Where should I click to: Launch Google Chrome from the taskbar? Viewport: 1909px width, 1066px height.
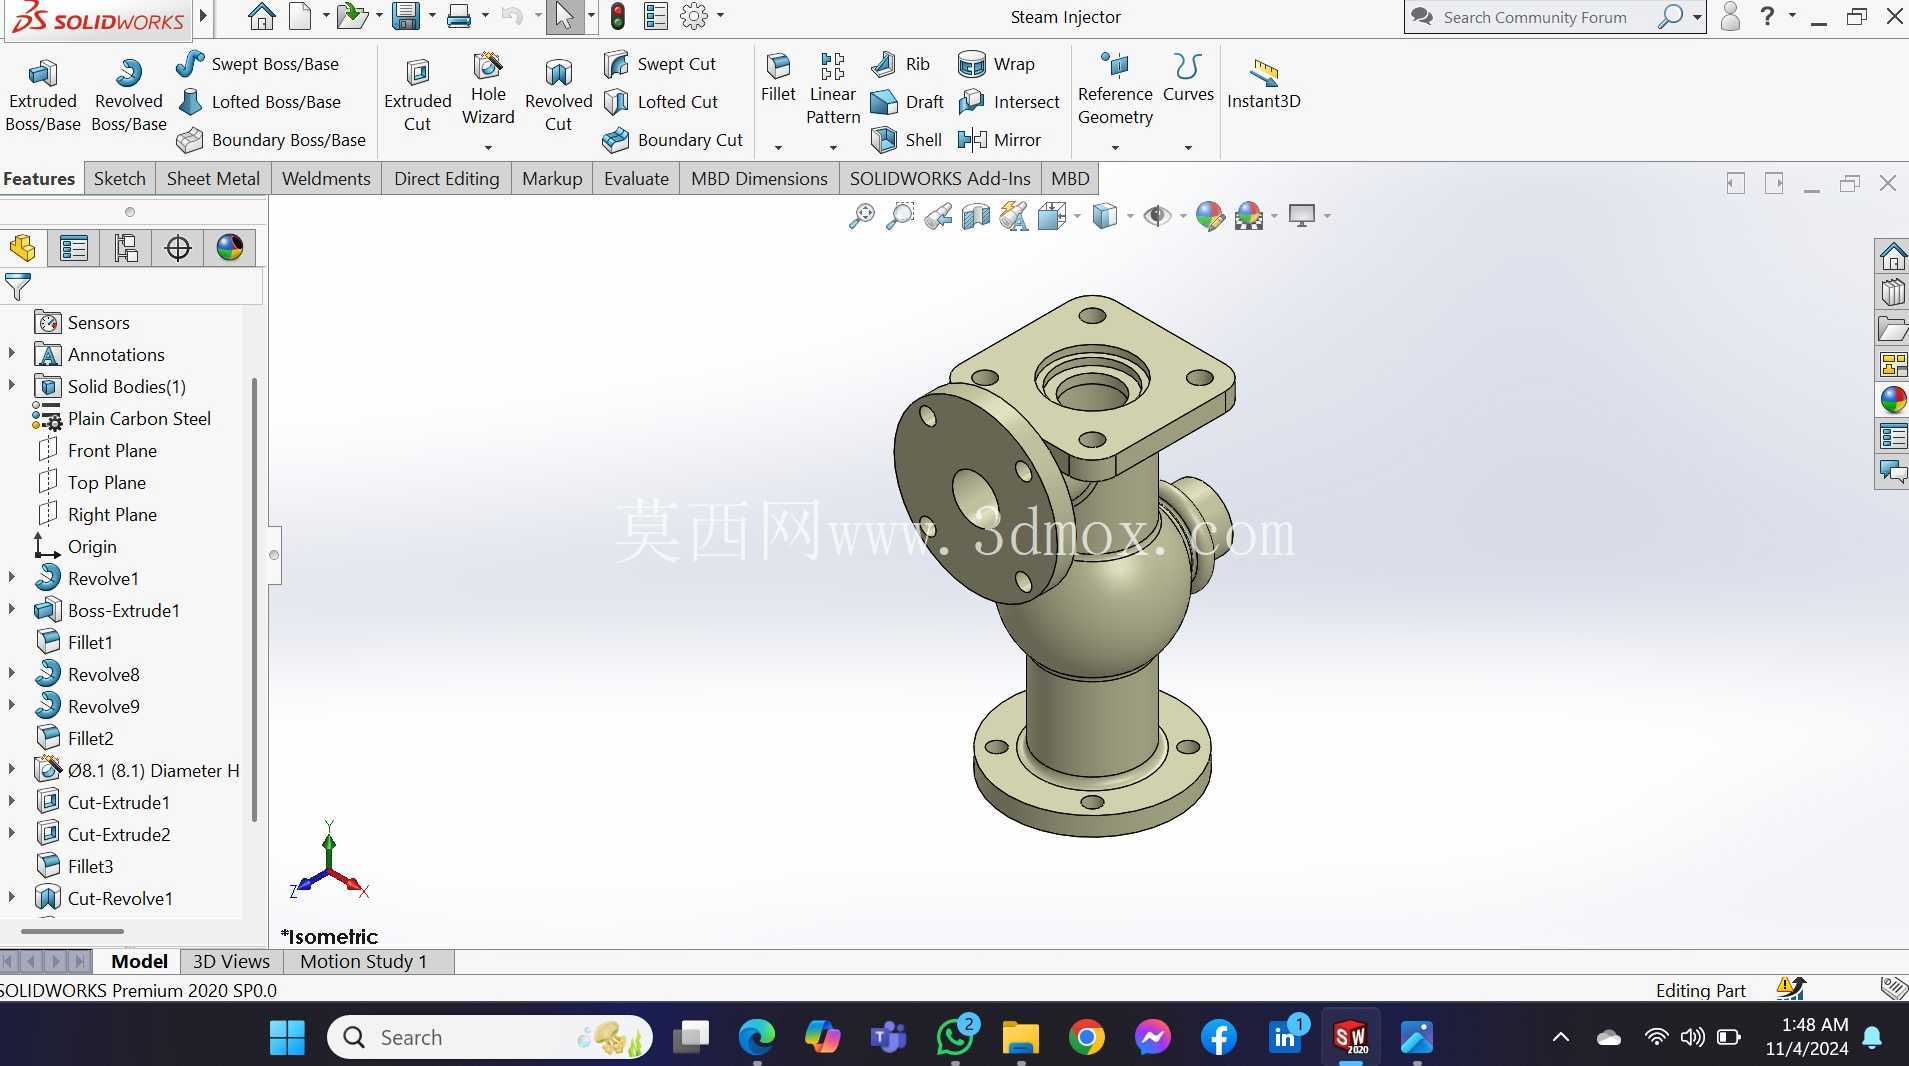coord(1086,1038)
